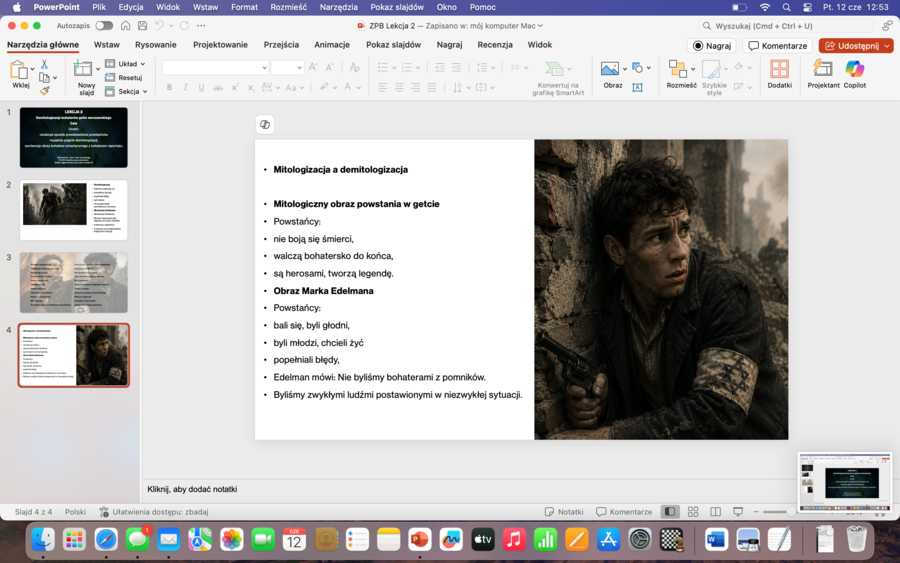Open the font size combo box
Image resolution: width=900 pixels, height=563 pixels.
coord(287,68)
